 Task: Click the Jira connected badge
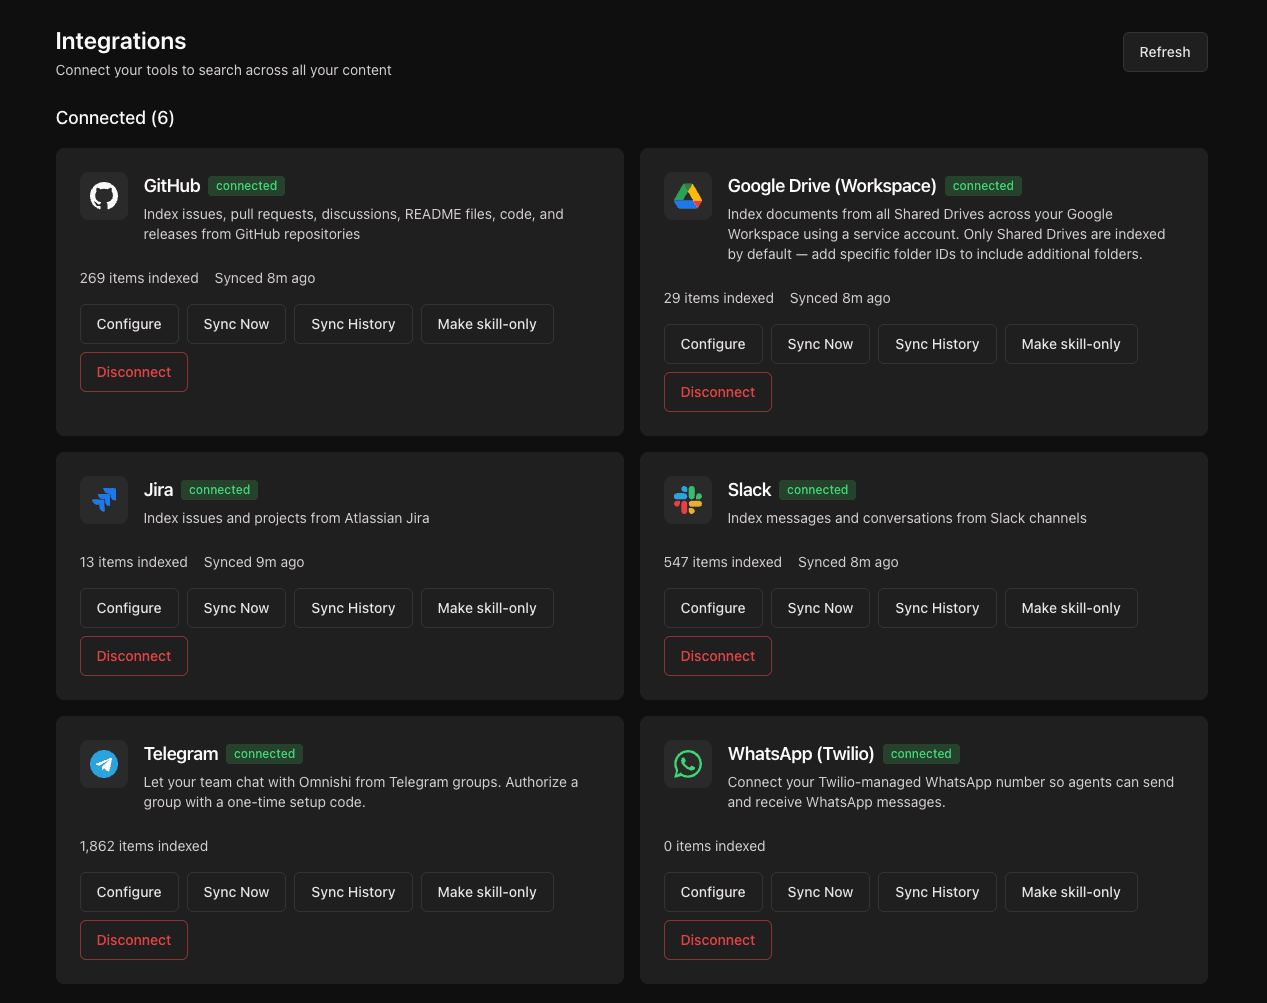220,490
